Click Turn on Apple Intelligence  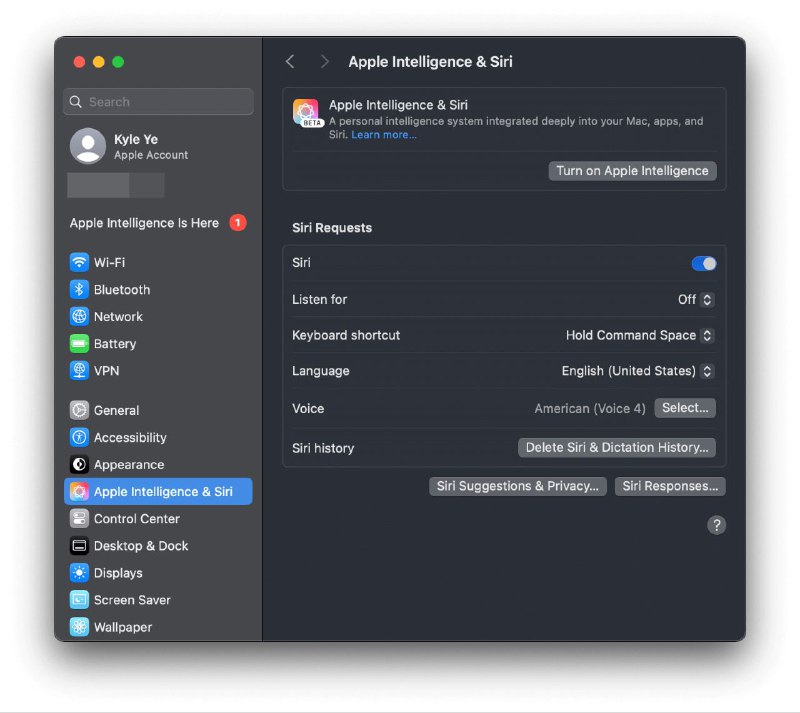pos(632,170)
